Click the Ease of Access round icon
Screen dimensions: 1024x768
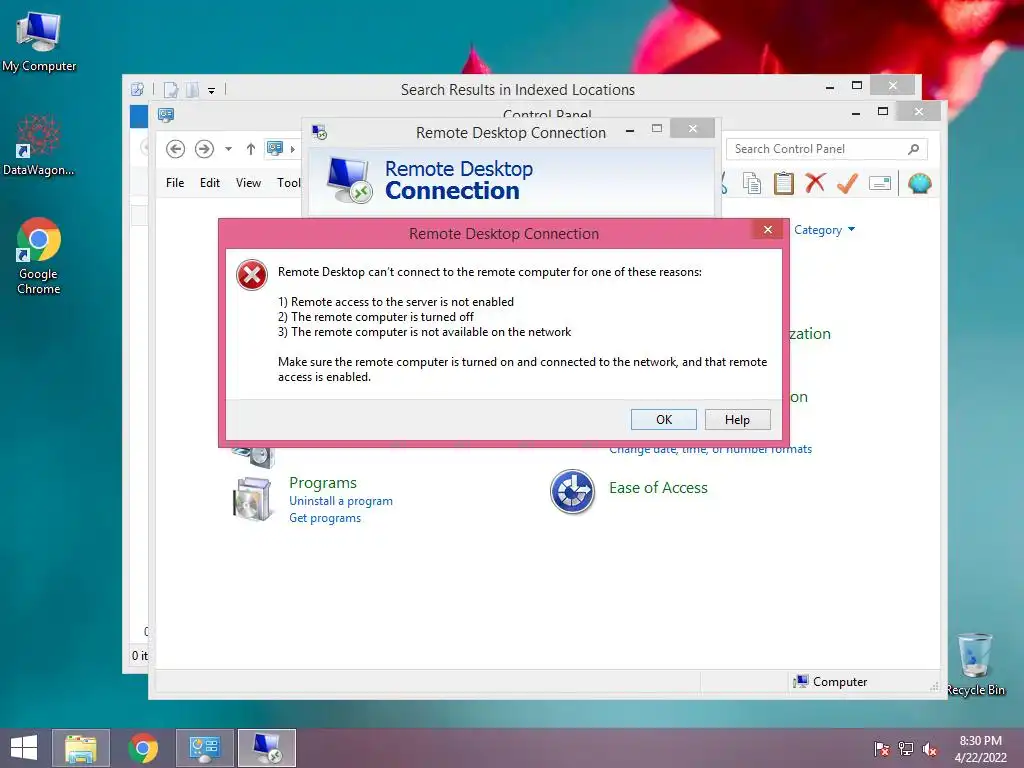point(572,492)
